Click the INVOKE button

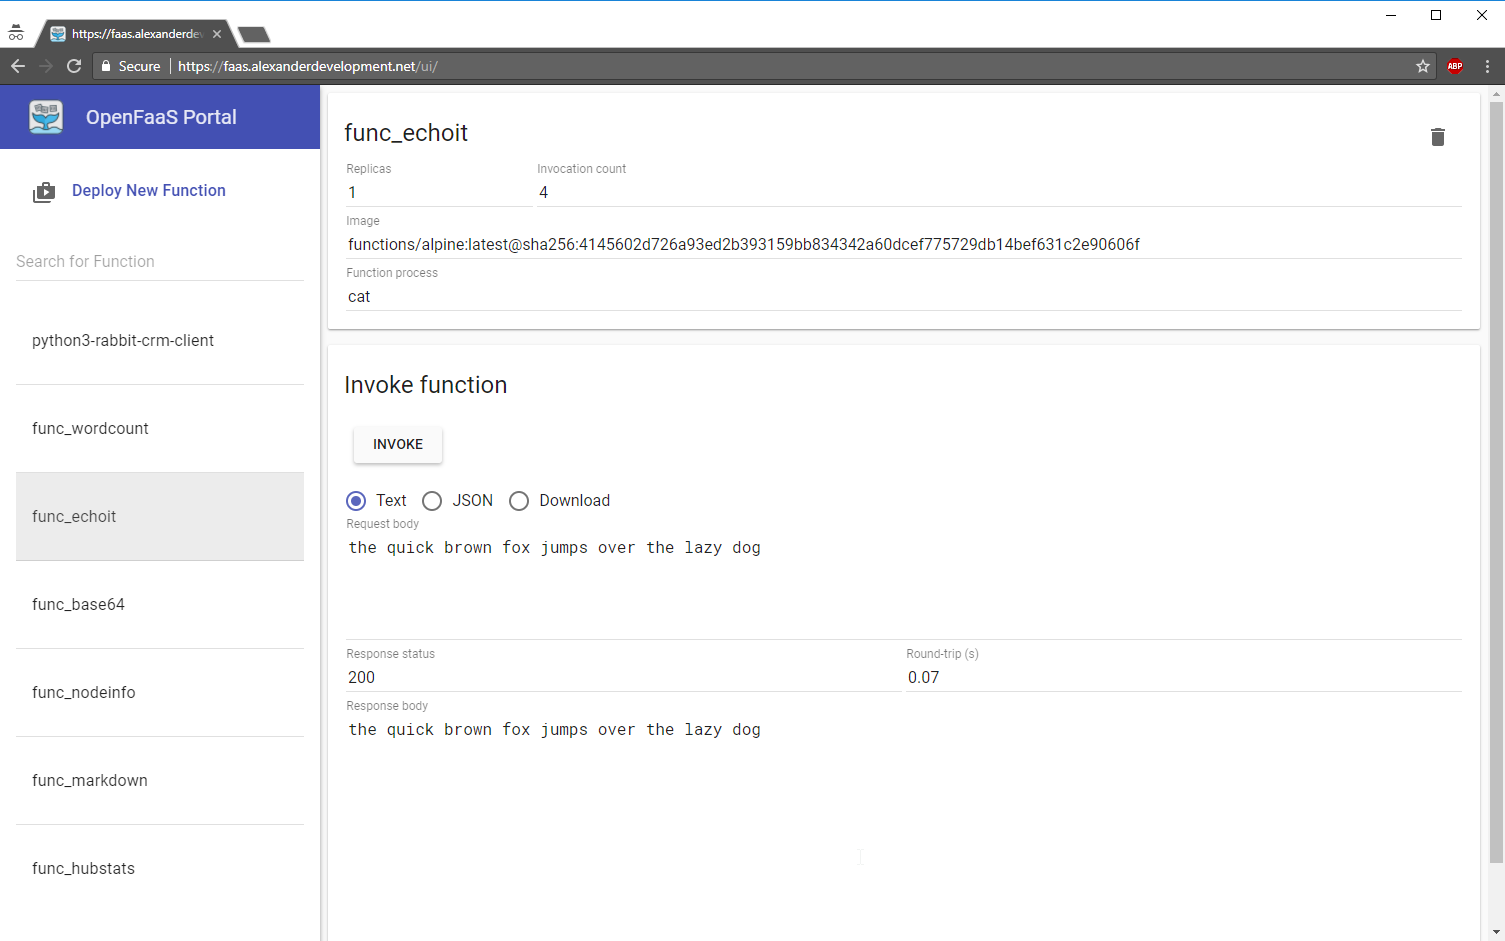[398, 445]
